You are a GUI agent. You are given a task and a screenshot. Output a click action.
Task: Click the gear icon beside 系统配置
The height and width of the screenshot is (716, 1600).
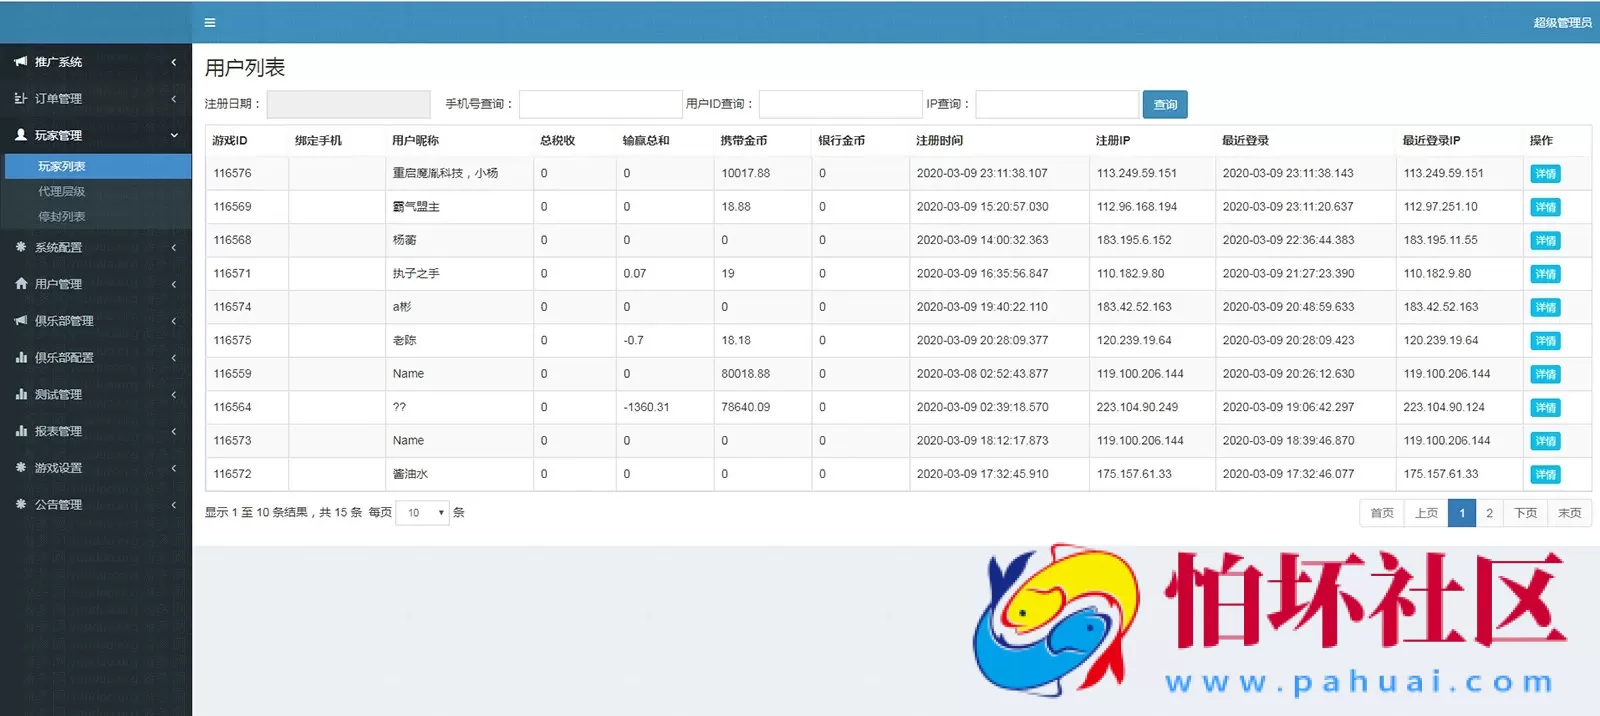coord(21,247)
